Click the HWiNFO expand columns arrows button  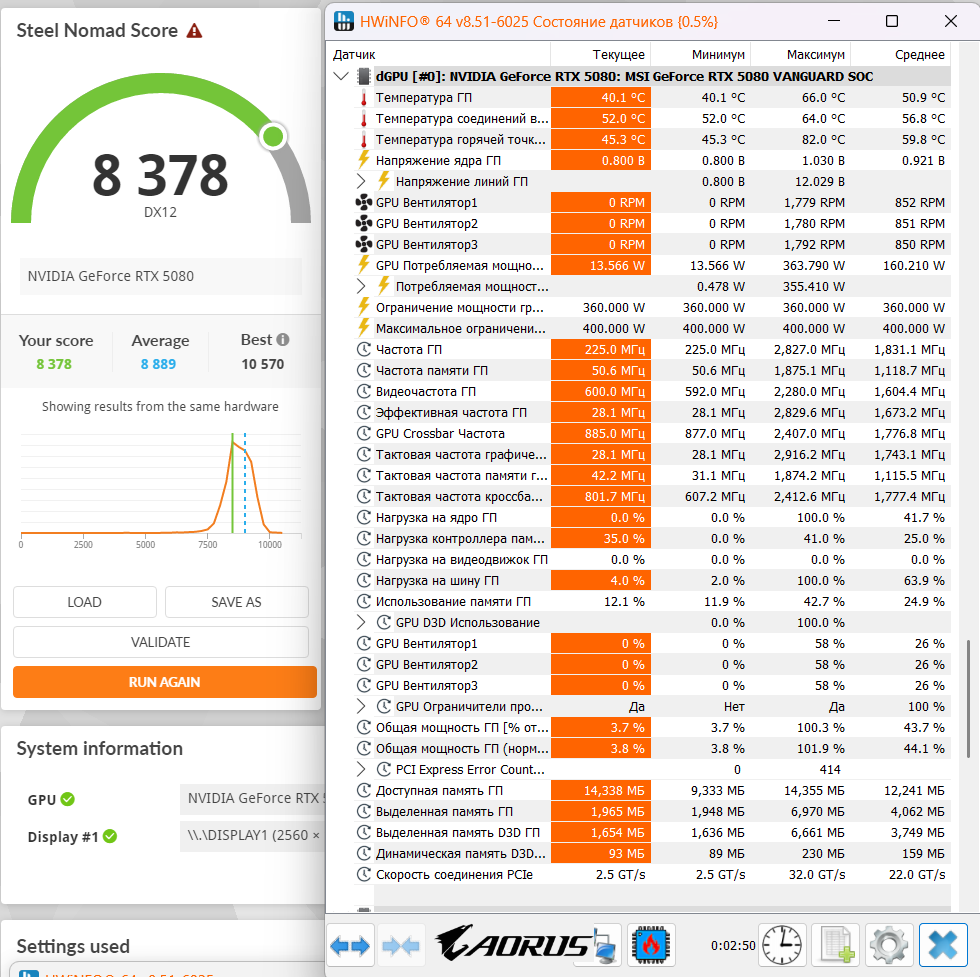[x=350, y=945]
